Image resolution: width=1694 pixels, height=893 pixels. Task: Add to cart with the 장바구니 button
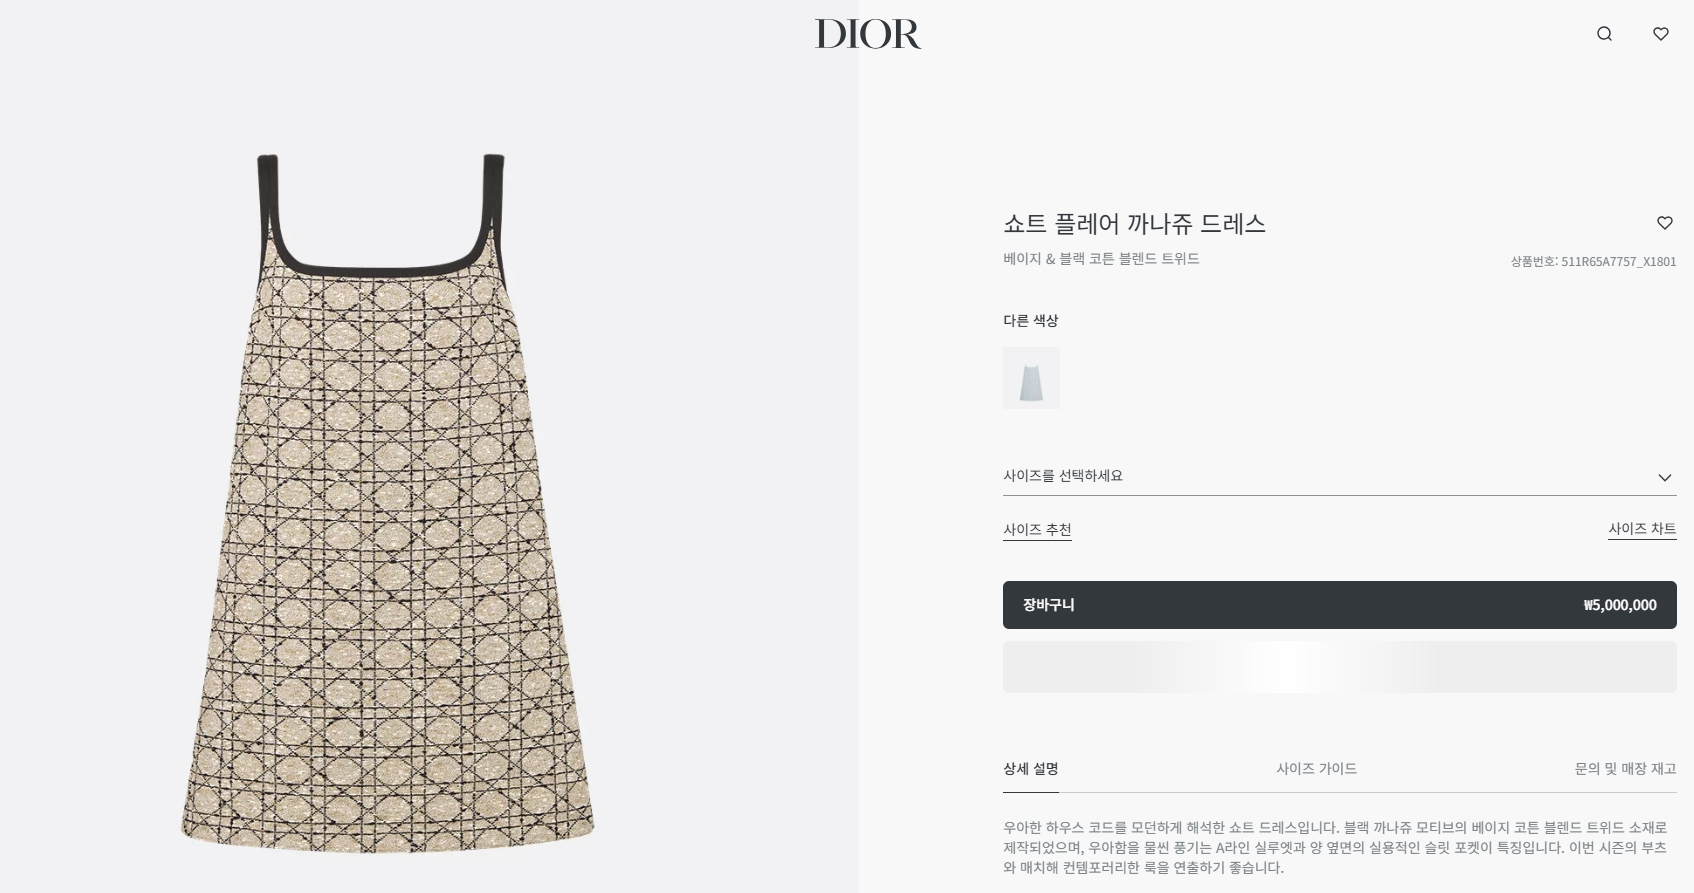coord(1339,605)
